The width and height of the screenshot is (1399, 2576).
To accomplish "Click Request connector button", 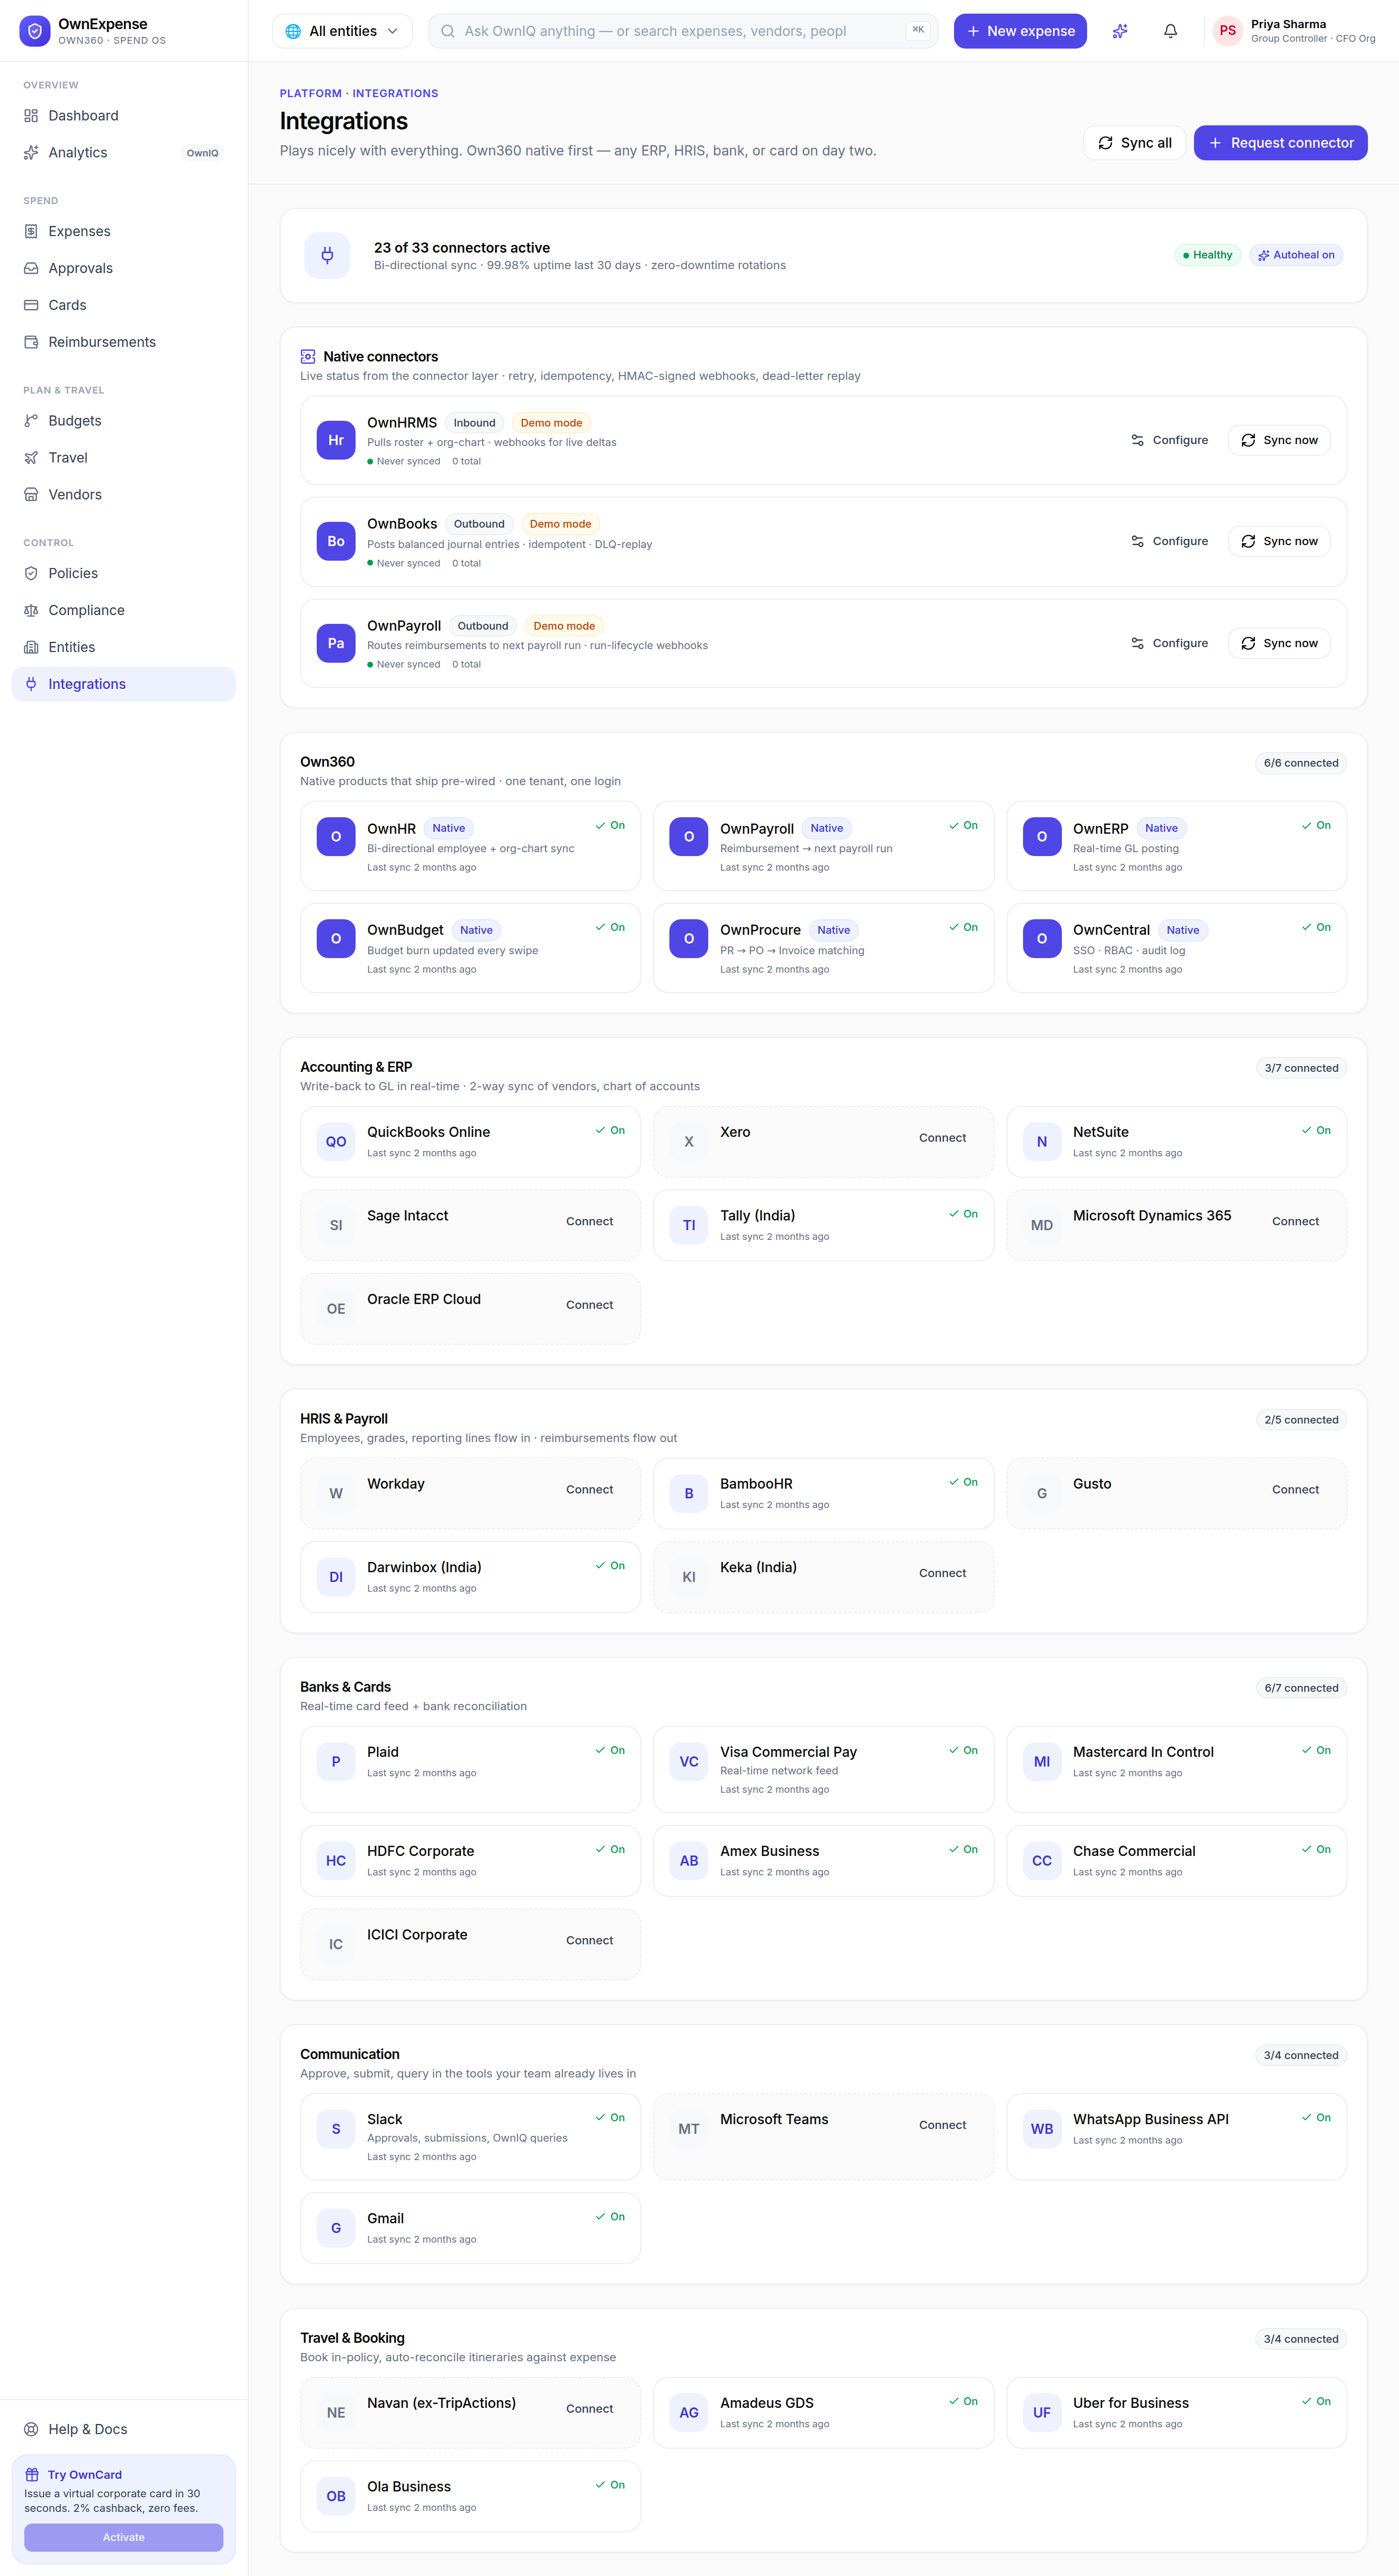I will tap(1280, 143).
